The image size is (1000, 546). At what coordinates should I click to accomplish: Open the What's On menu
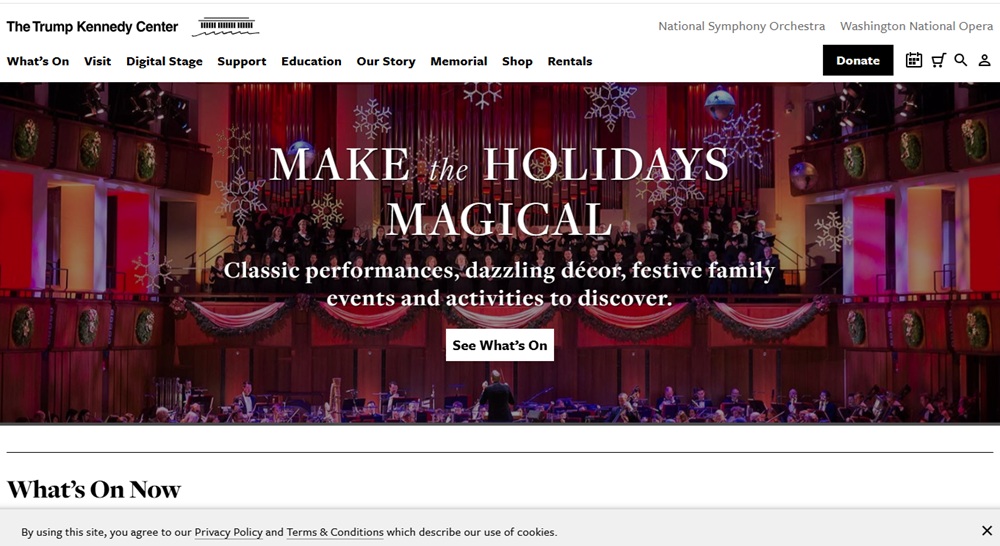(x=38, y=62)
